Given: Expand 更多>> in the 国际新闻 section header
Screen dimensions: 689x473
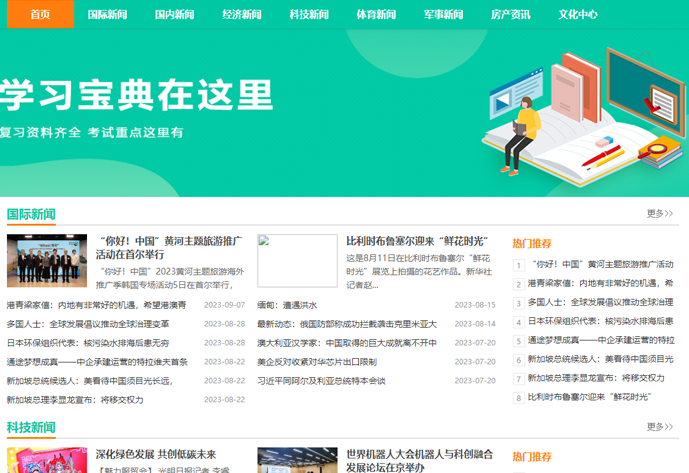Looking at the screenshot, I should pyautogui.click(x=660, y=213).
